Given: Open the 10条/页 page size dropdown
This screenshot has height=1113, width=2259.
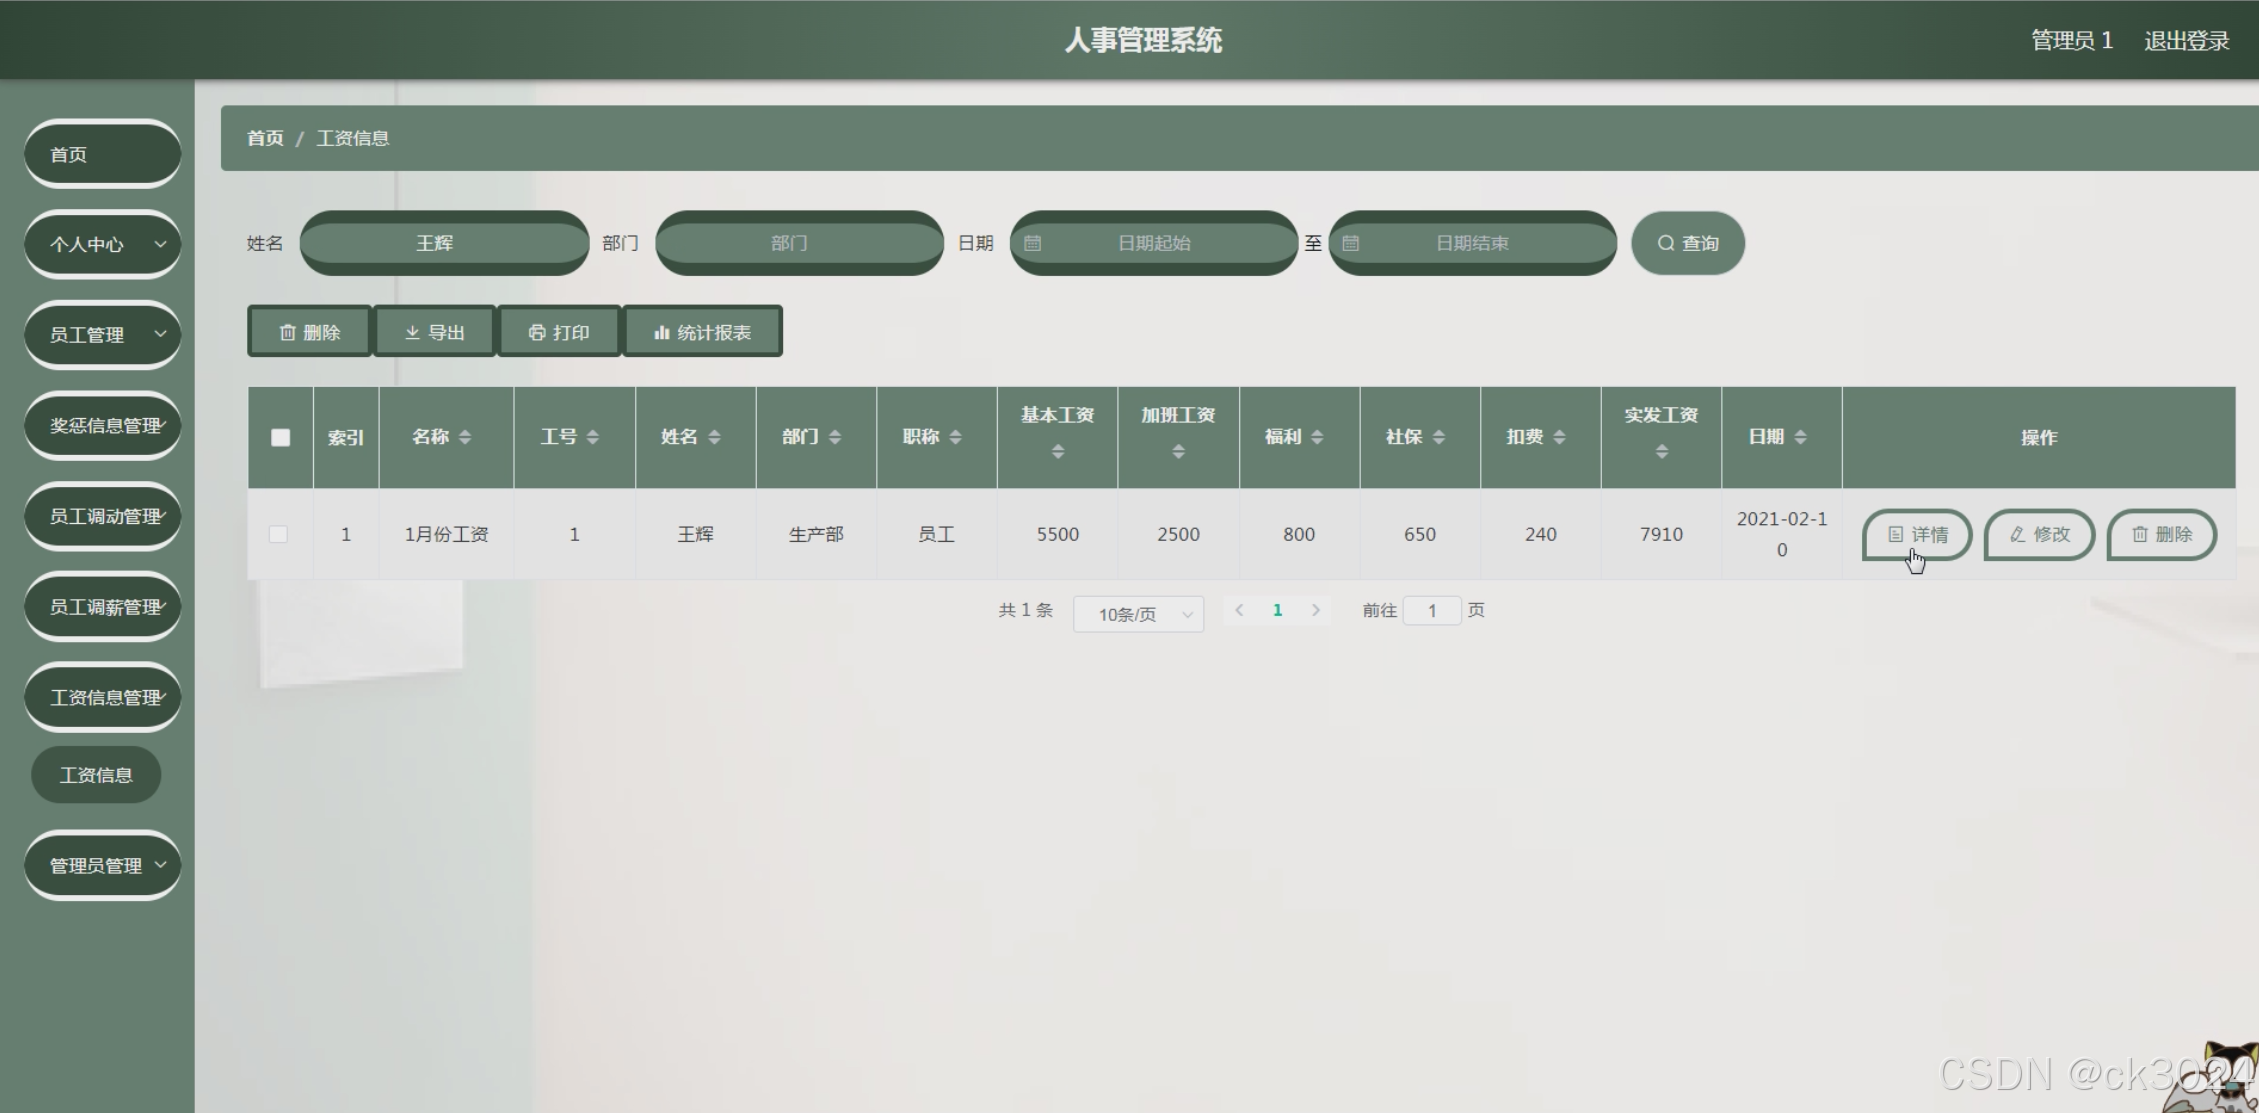Looking at the screenshot, I should (1138, 614).
